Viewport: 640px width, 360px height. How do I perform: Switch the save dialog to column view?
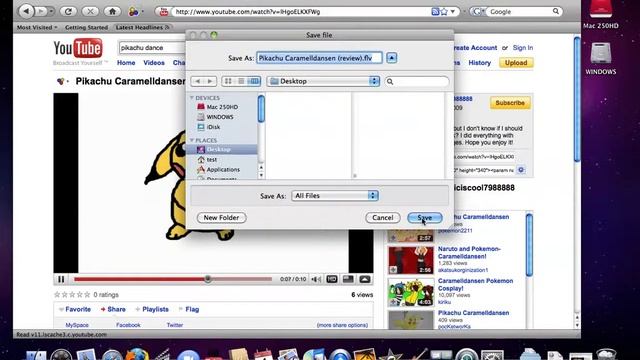point(254,81)
